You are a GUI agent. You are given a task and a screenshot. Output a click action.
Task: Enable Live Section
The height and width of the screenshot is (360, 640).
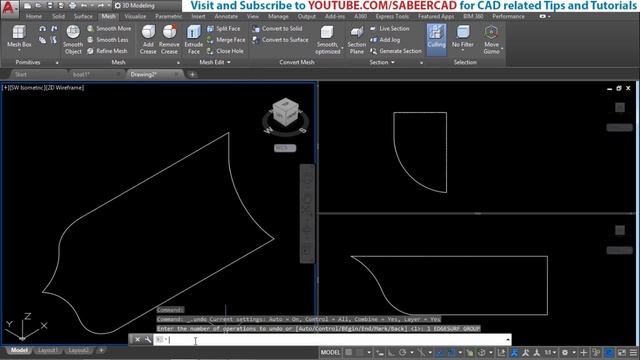390,29
